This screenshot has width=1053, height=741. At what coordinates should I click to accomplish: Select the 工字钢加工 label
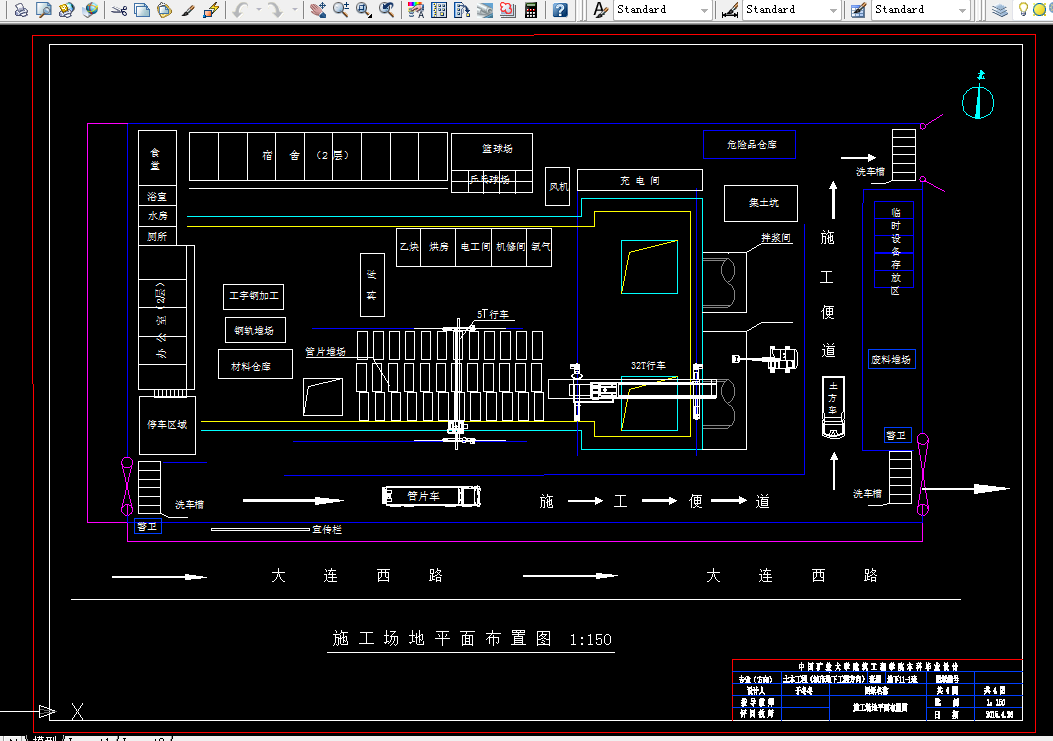pyautogui.click(x=253, y=296)
